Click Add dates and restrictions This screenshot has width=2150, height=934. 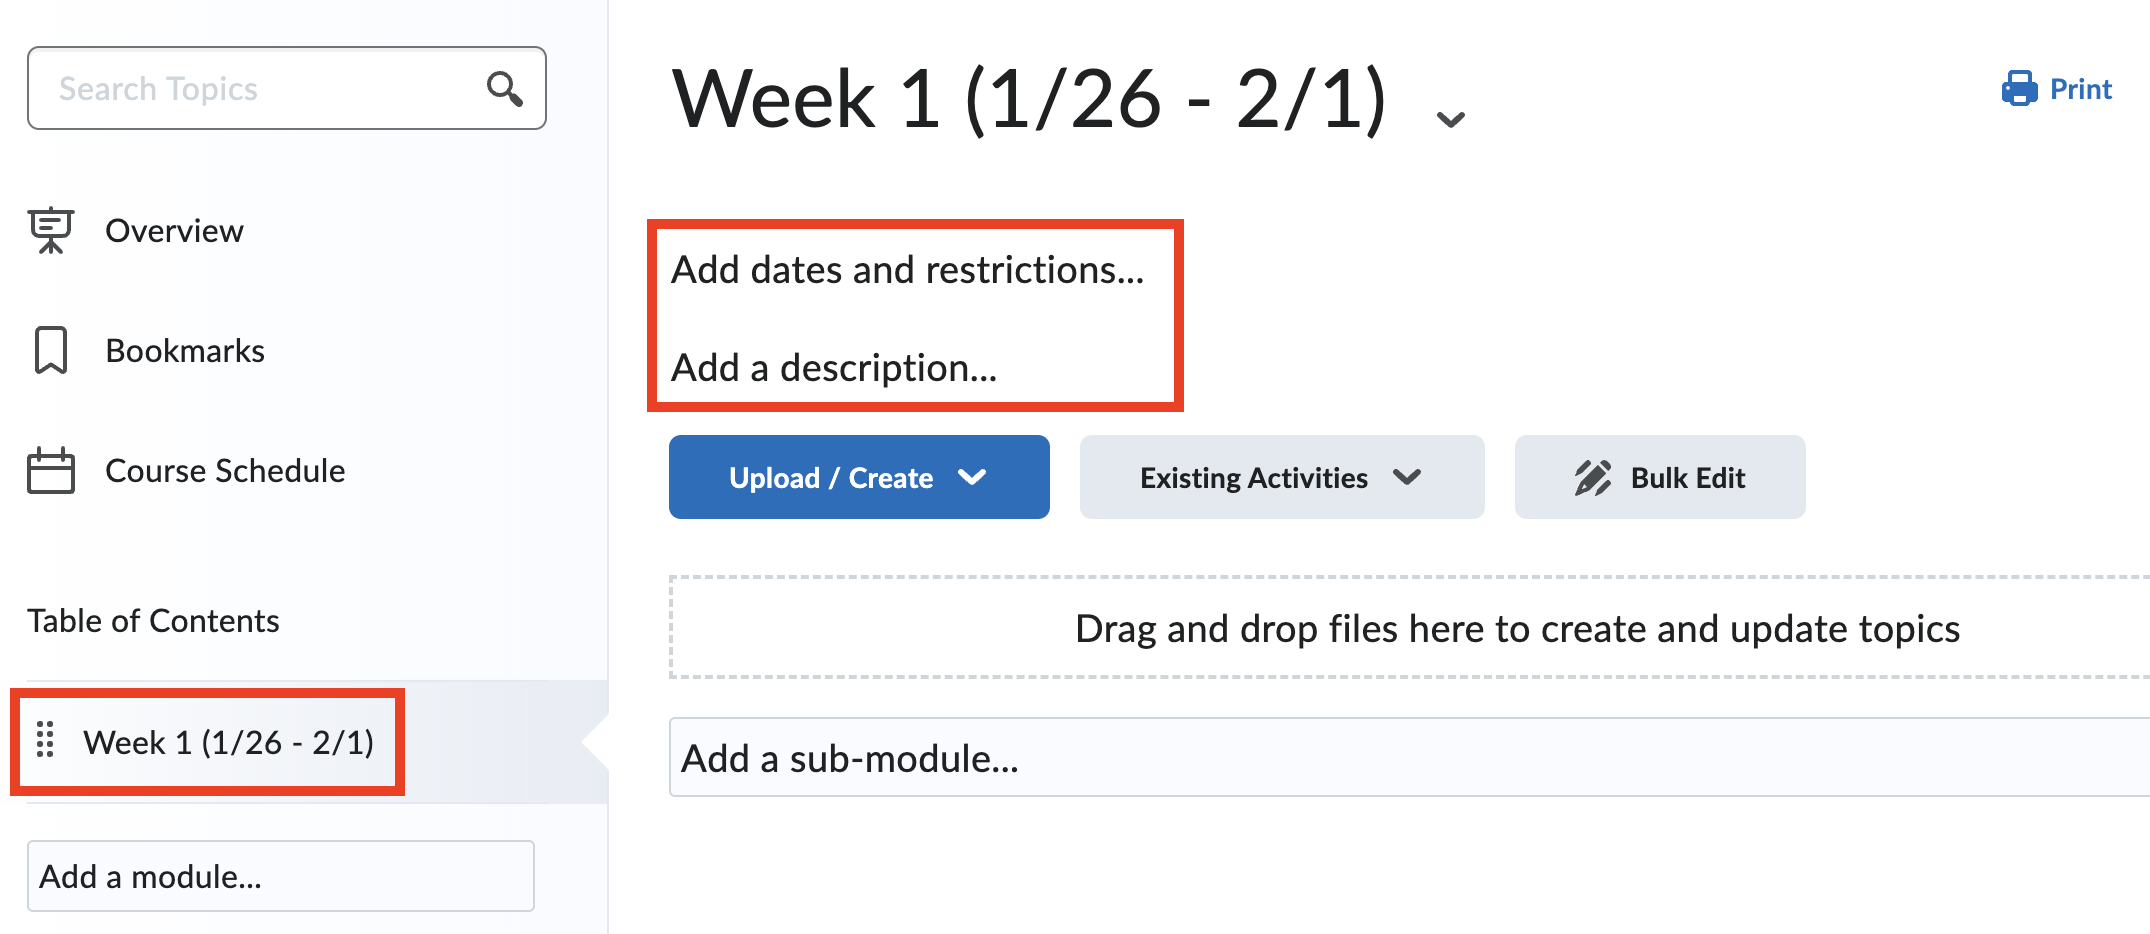[x=907, y=270]
